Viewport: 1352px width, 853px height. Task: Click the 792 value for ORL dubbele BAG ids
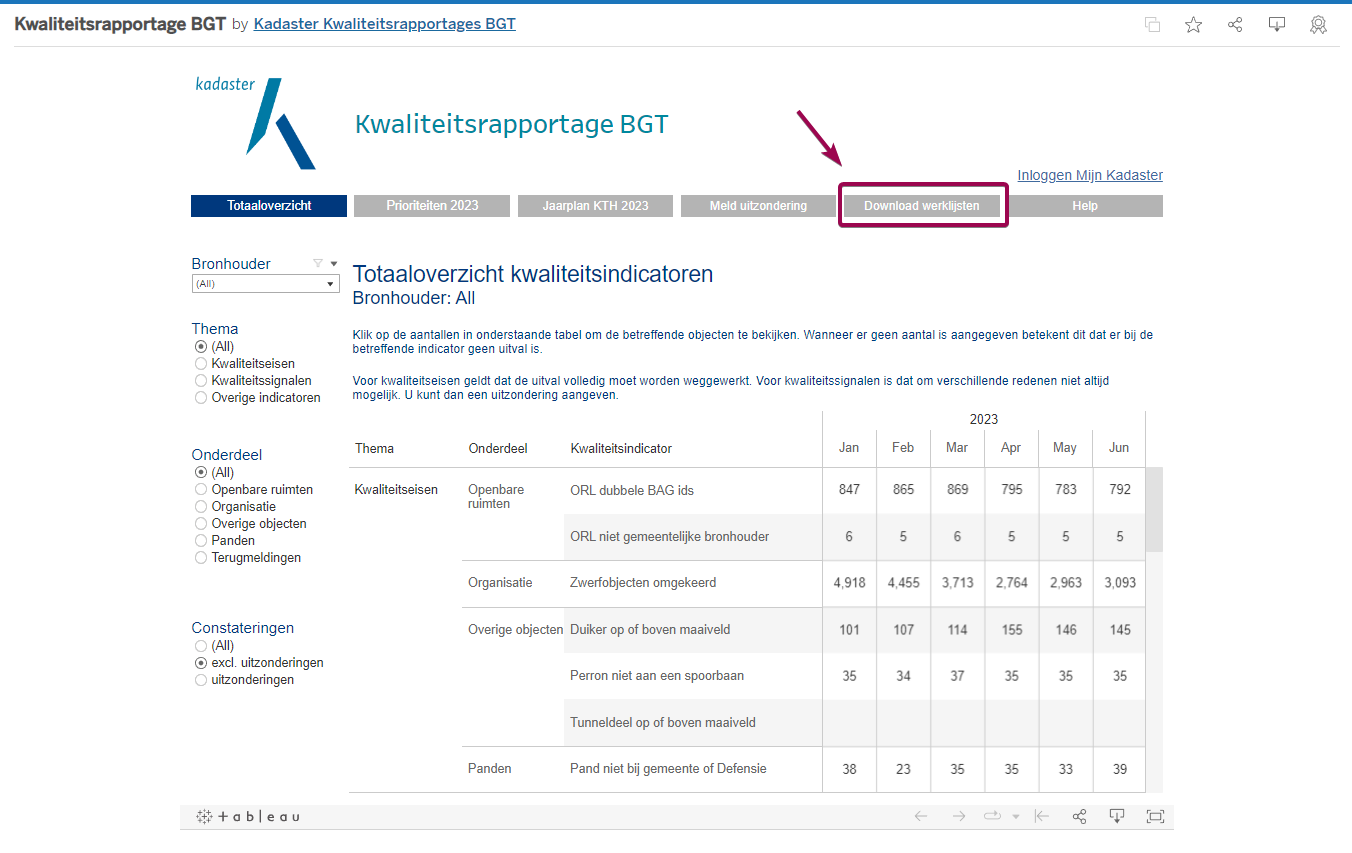coord(1119,490)
